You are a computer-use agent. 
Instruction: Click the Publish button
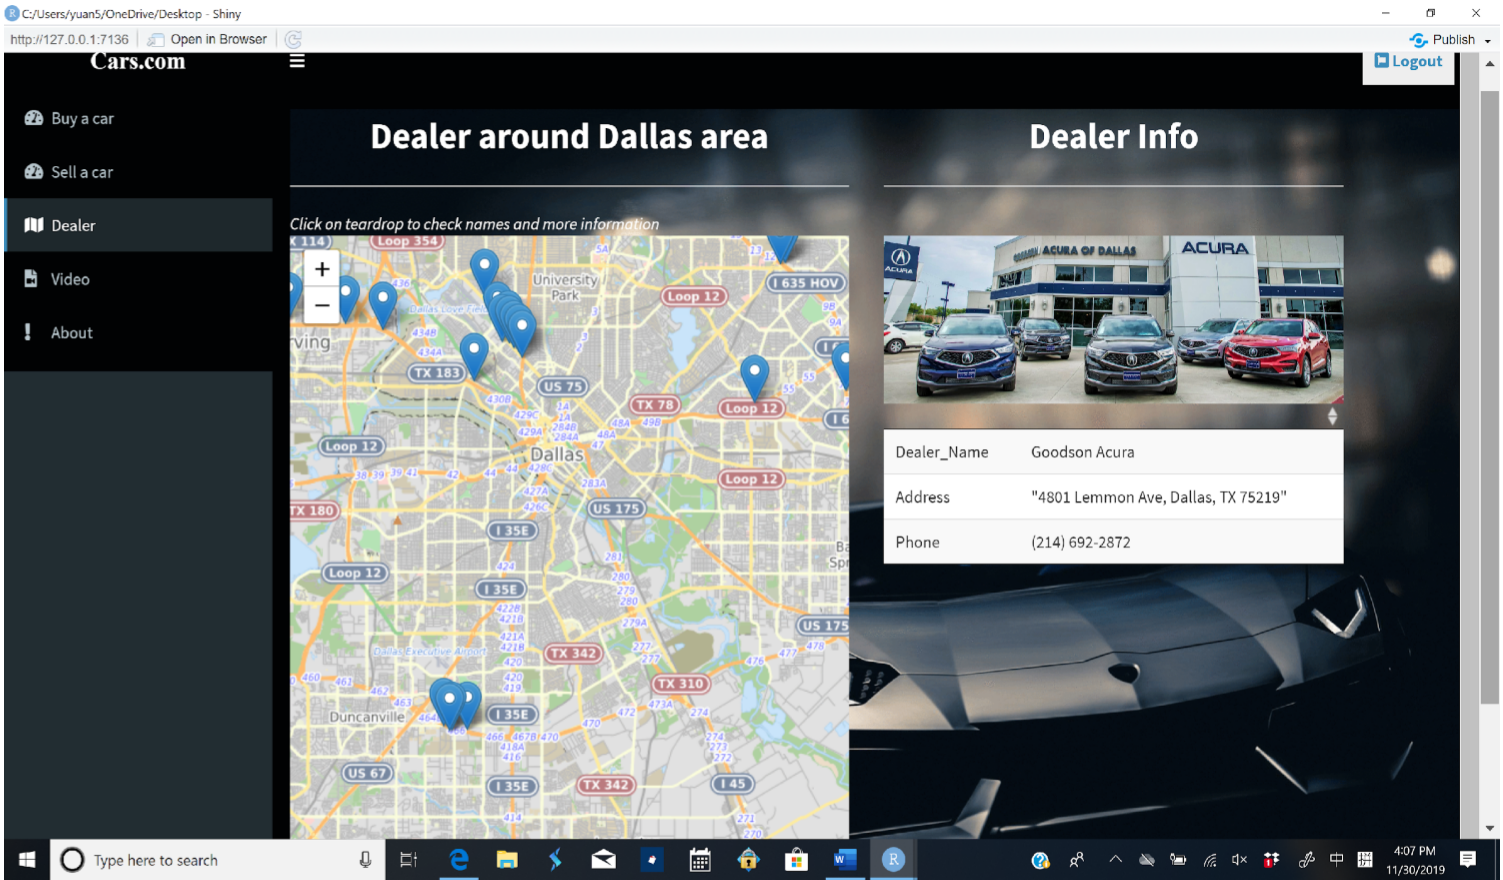[x=1443, y=40]
